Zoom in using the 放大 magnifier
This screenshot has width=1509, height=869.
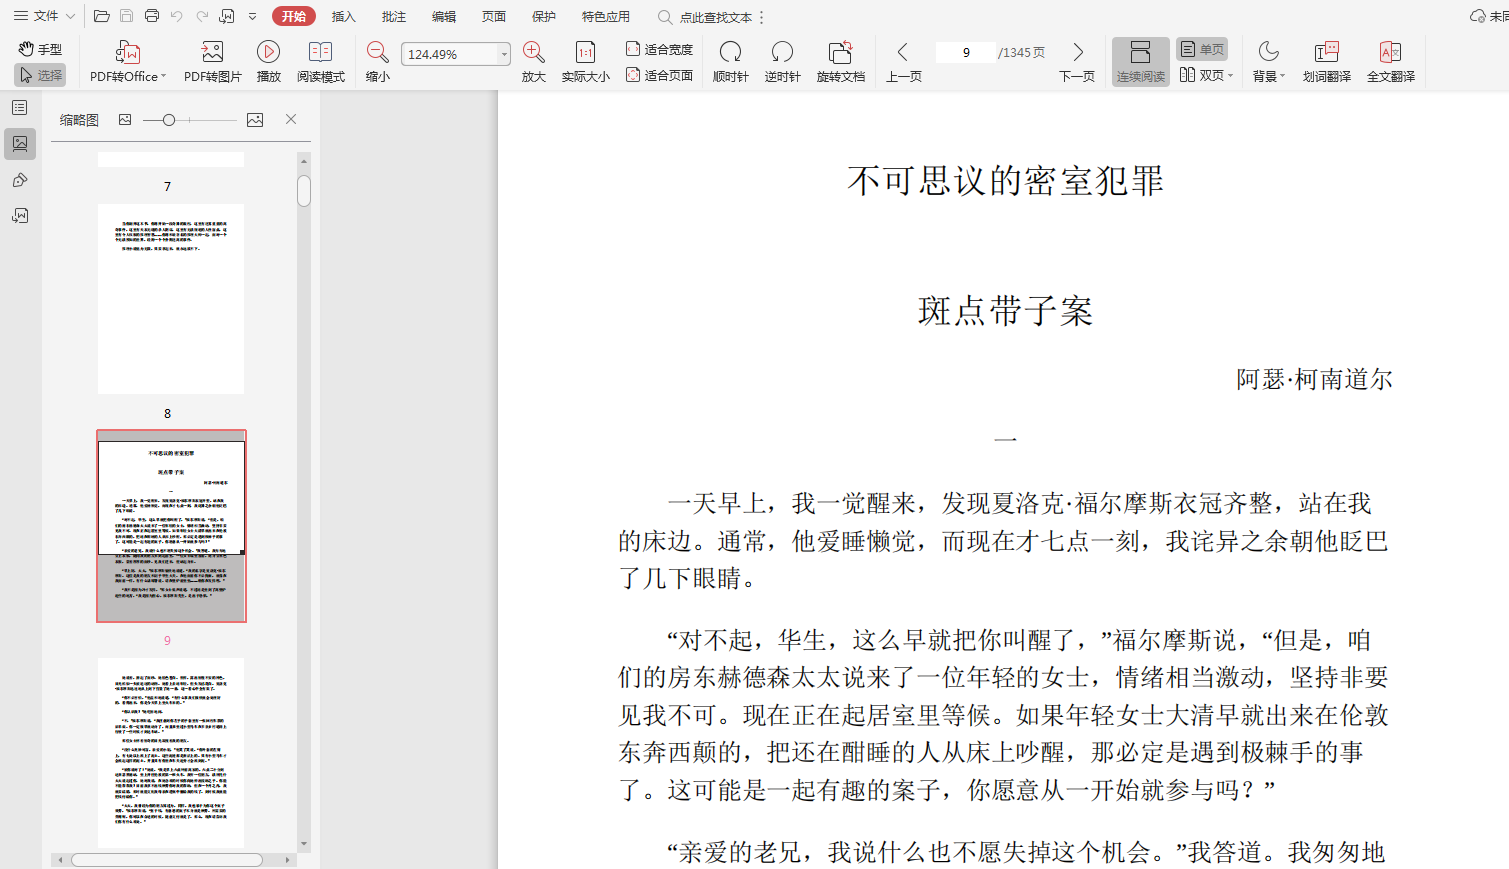pyautogui.click(x=534, y=61)
